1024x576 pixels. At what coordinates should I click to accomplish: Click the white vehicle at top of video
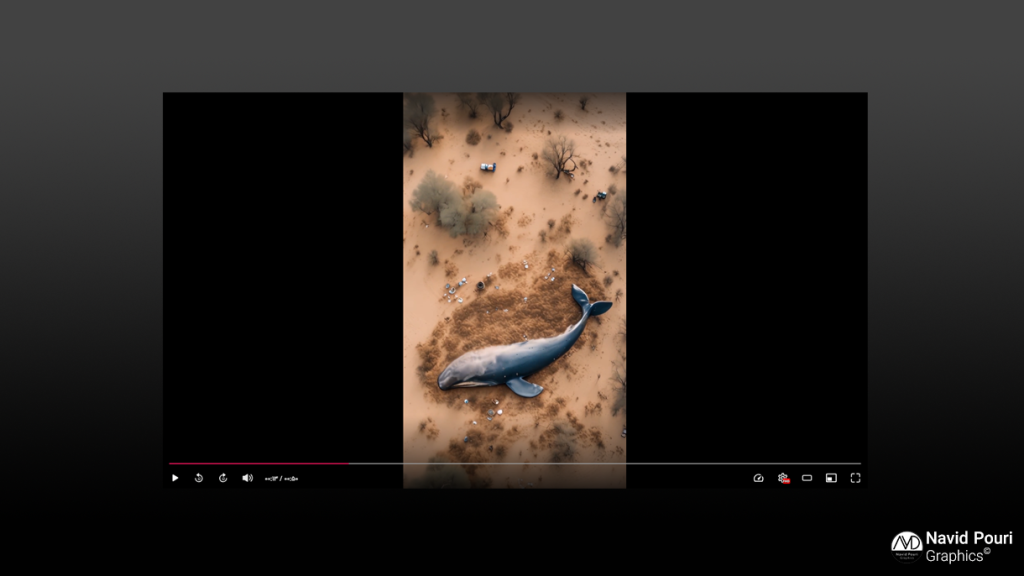click(488, 167)
